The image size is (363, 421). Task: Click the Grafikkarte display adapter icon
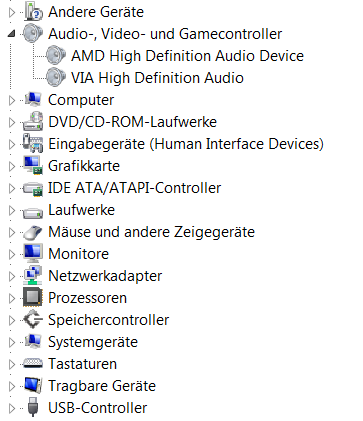tap(33, 166)
